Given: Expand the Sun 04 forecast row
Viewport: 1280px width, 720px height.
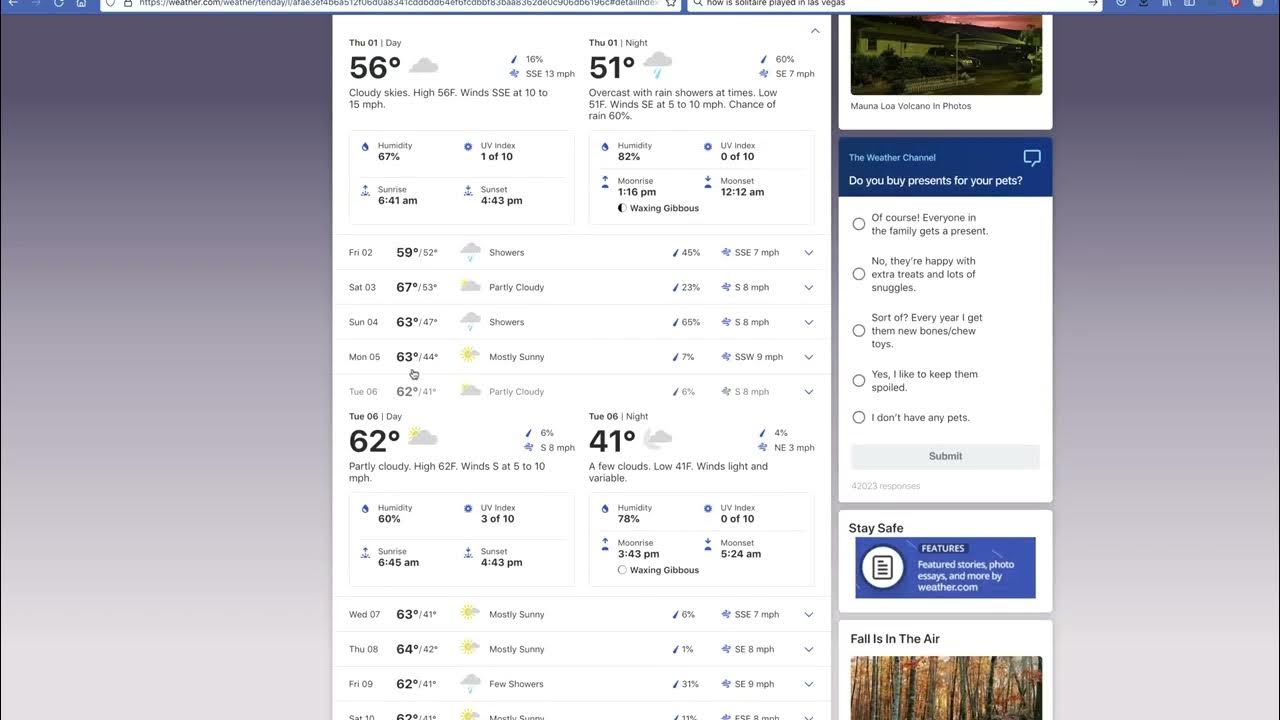Looking at the screenshot, I should (809, 323).
